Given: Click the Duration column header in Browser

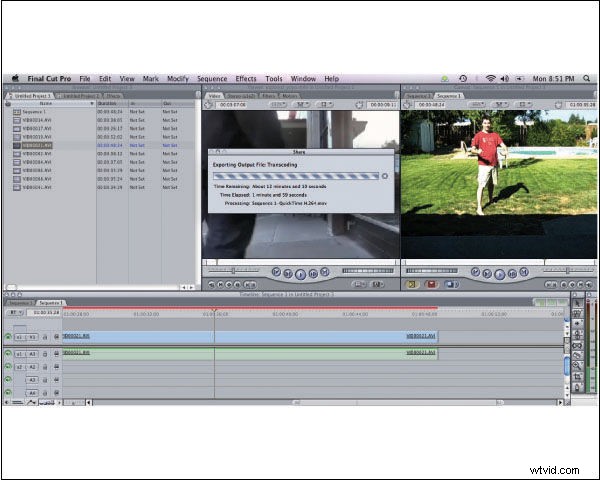Looking at the screenshot, I should click(112, 104).
